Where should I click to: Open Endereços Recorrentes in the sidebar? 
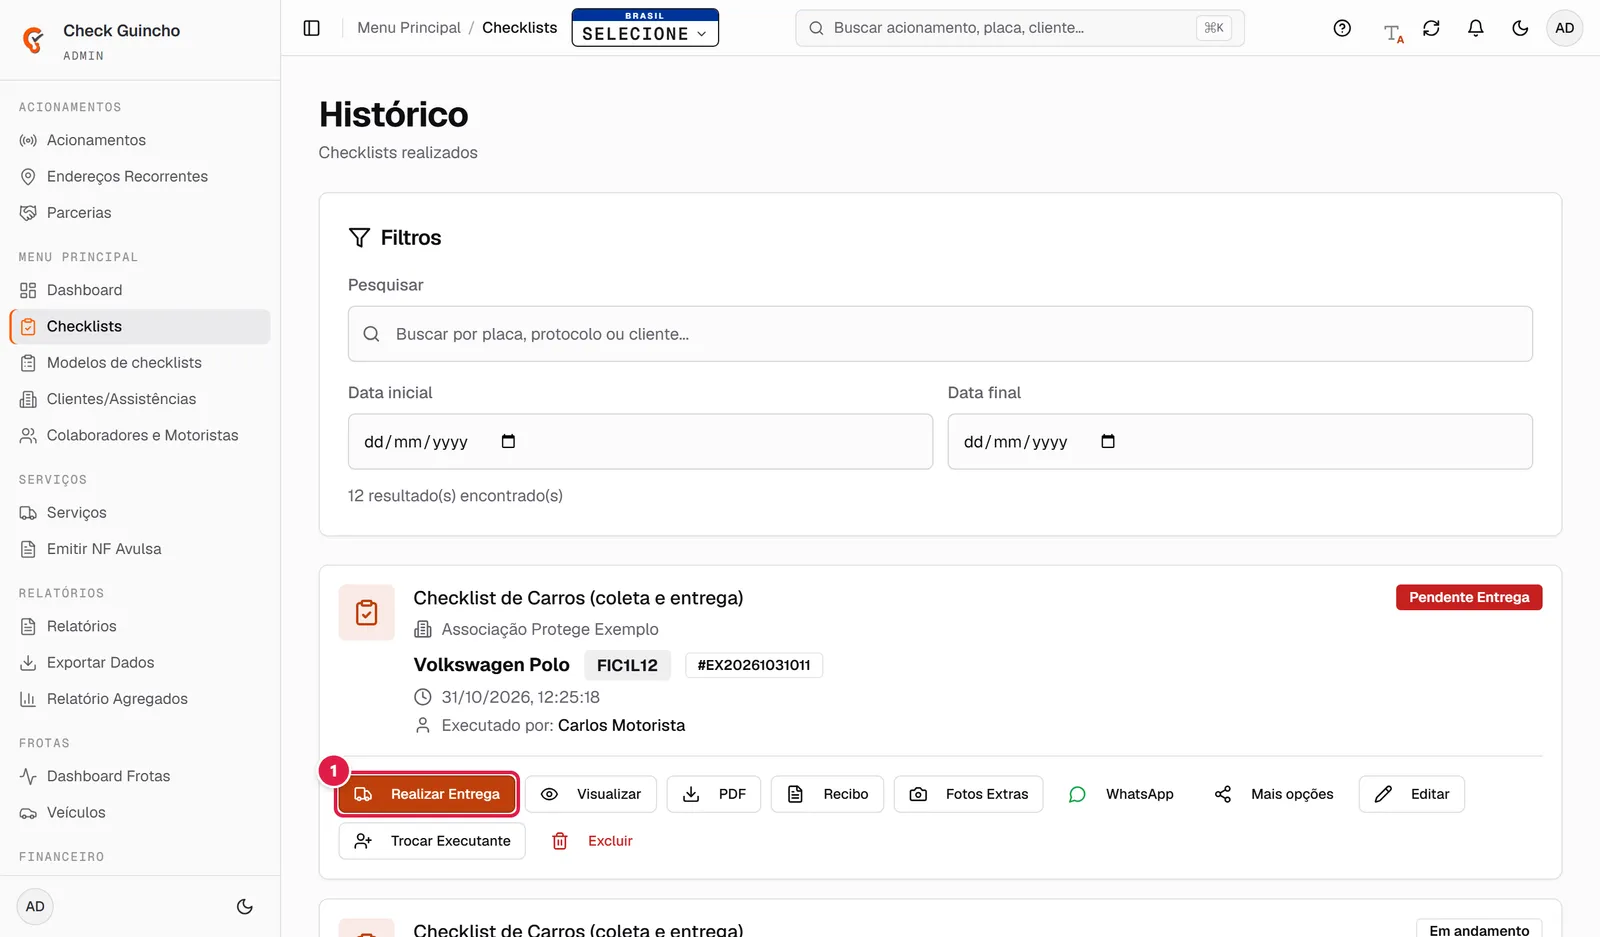click(140, 176)
